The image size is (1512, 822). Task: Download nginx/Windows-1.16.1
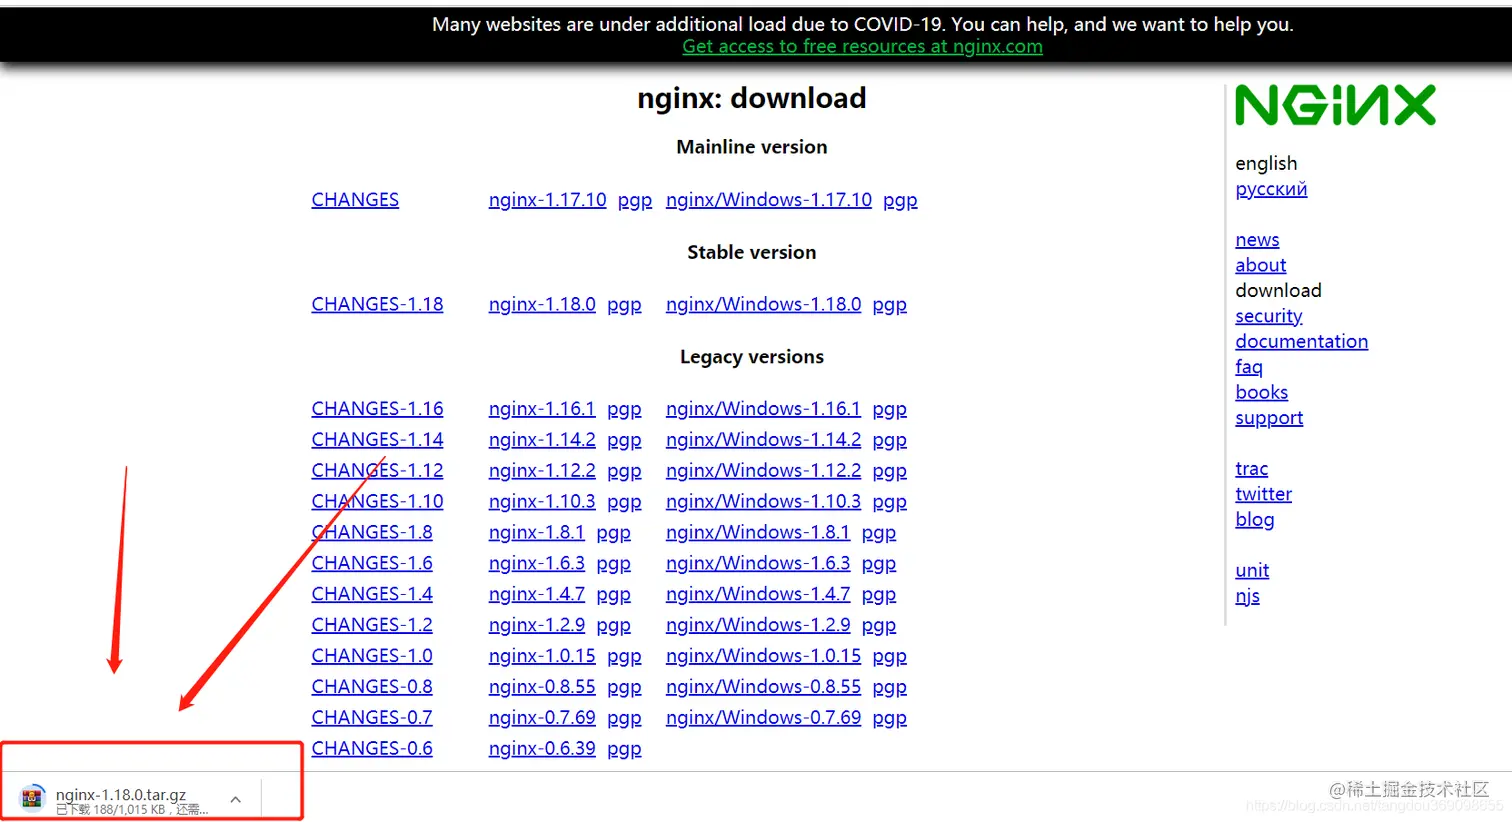pyautogui.click(x=763, y=409)
